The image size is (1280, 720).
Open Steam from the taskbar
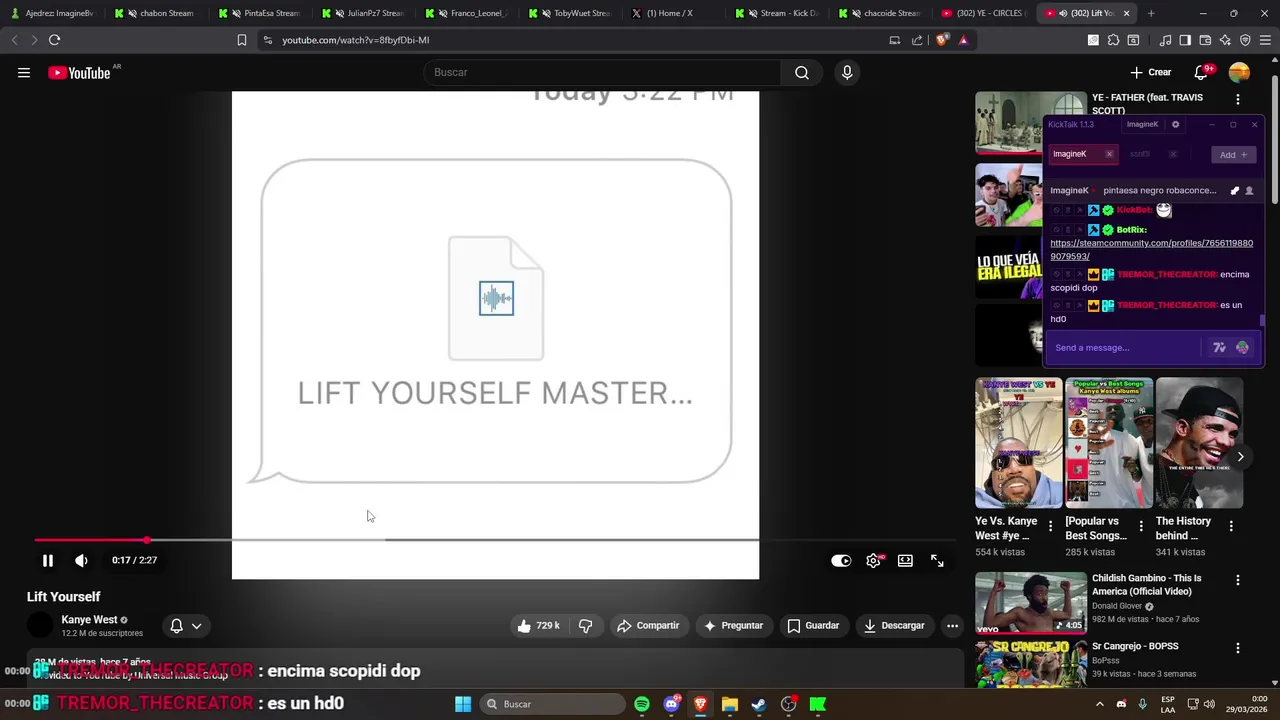click(x=759, y=704)
